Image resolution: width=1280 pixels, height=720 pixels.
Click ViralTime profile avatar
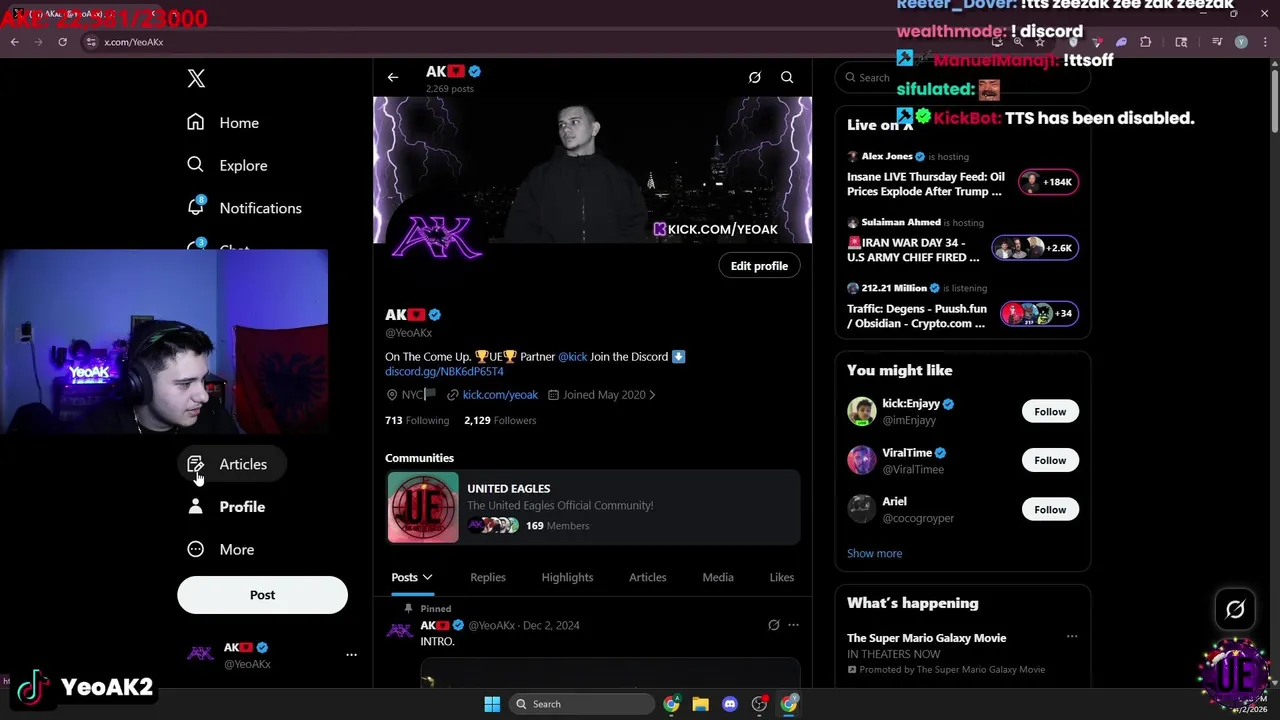(x=862, y=460)
